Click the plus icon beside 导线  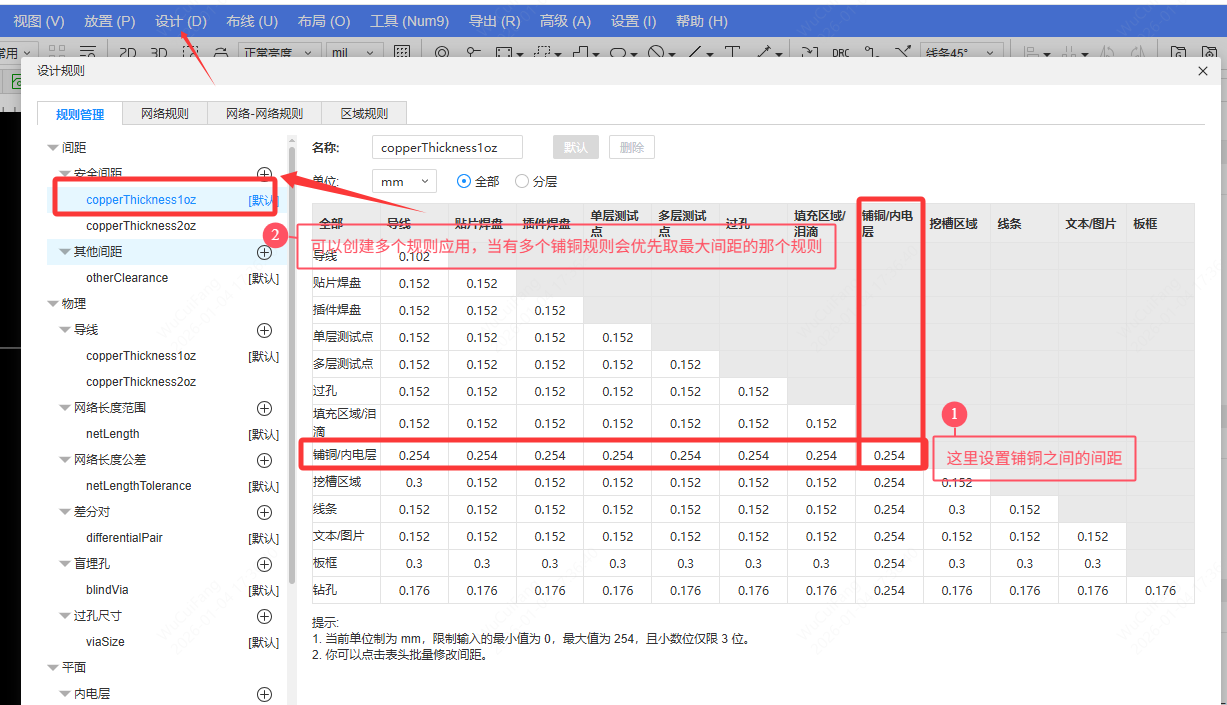click(265, 330)
